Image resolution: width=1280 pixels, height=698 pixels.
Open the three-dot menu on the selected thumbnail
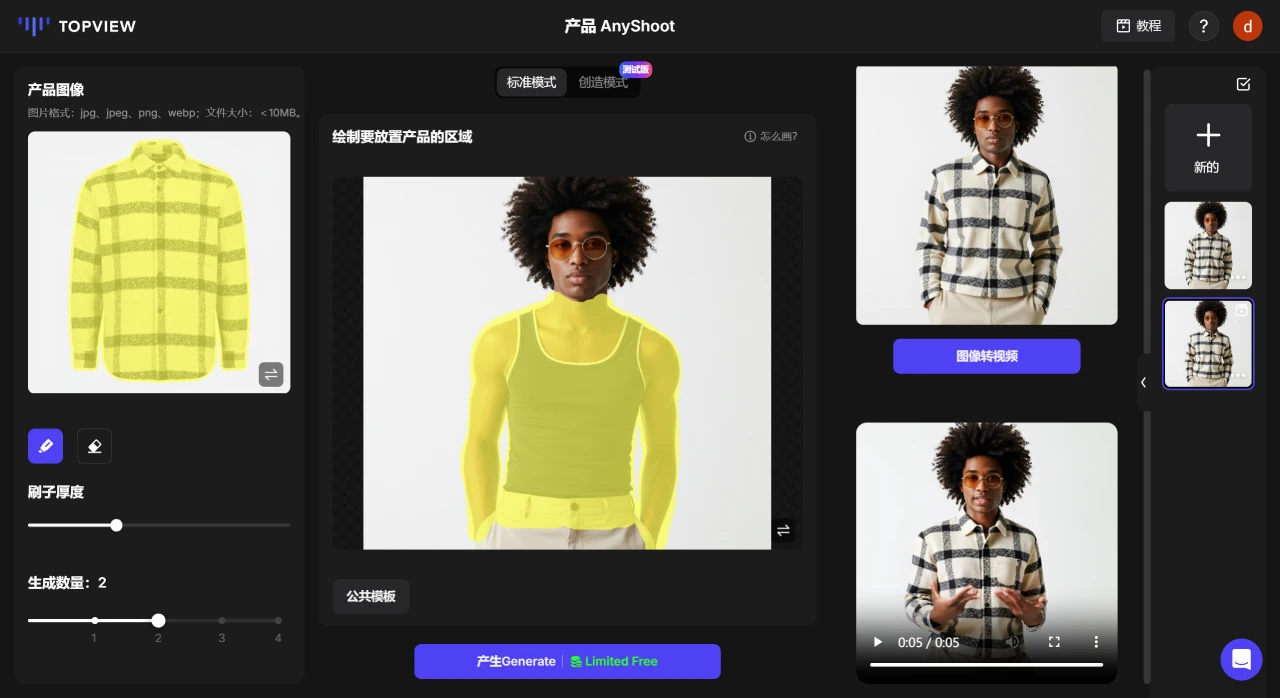(x=1238, y=375)
